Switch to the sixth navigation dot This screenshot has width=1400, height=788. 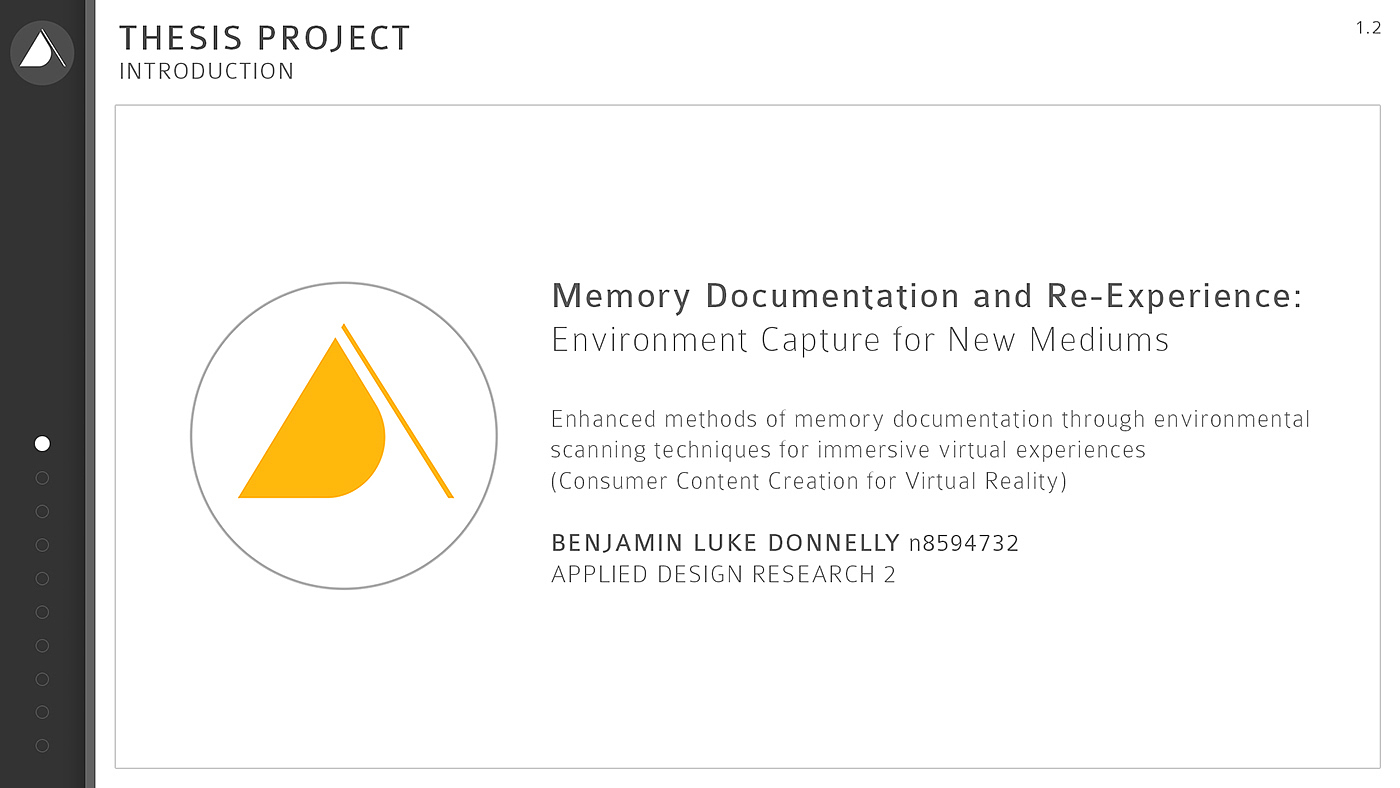tap(42, 612)
